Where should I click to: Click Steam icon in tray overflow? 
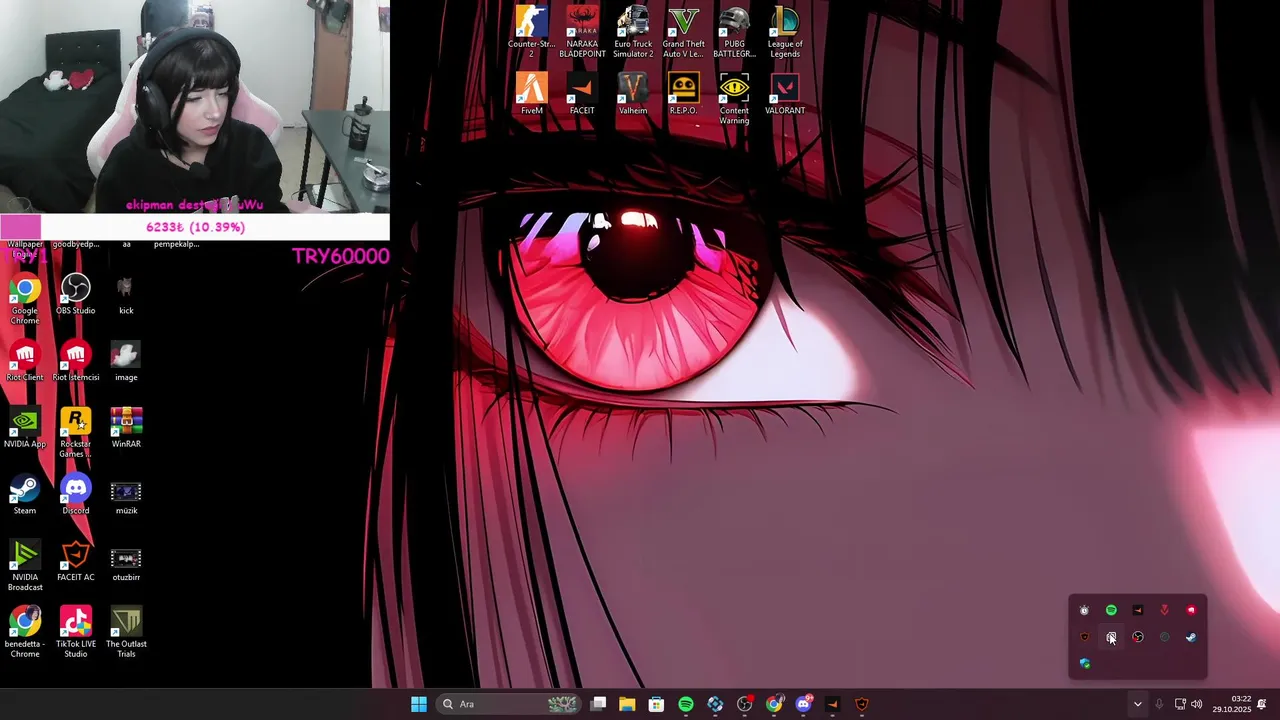click(1191, 637)
